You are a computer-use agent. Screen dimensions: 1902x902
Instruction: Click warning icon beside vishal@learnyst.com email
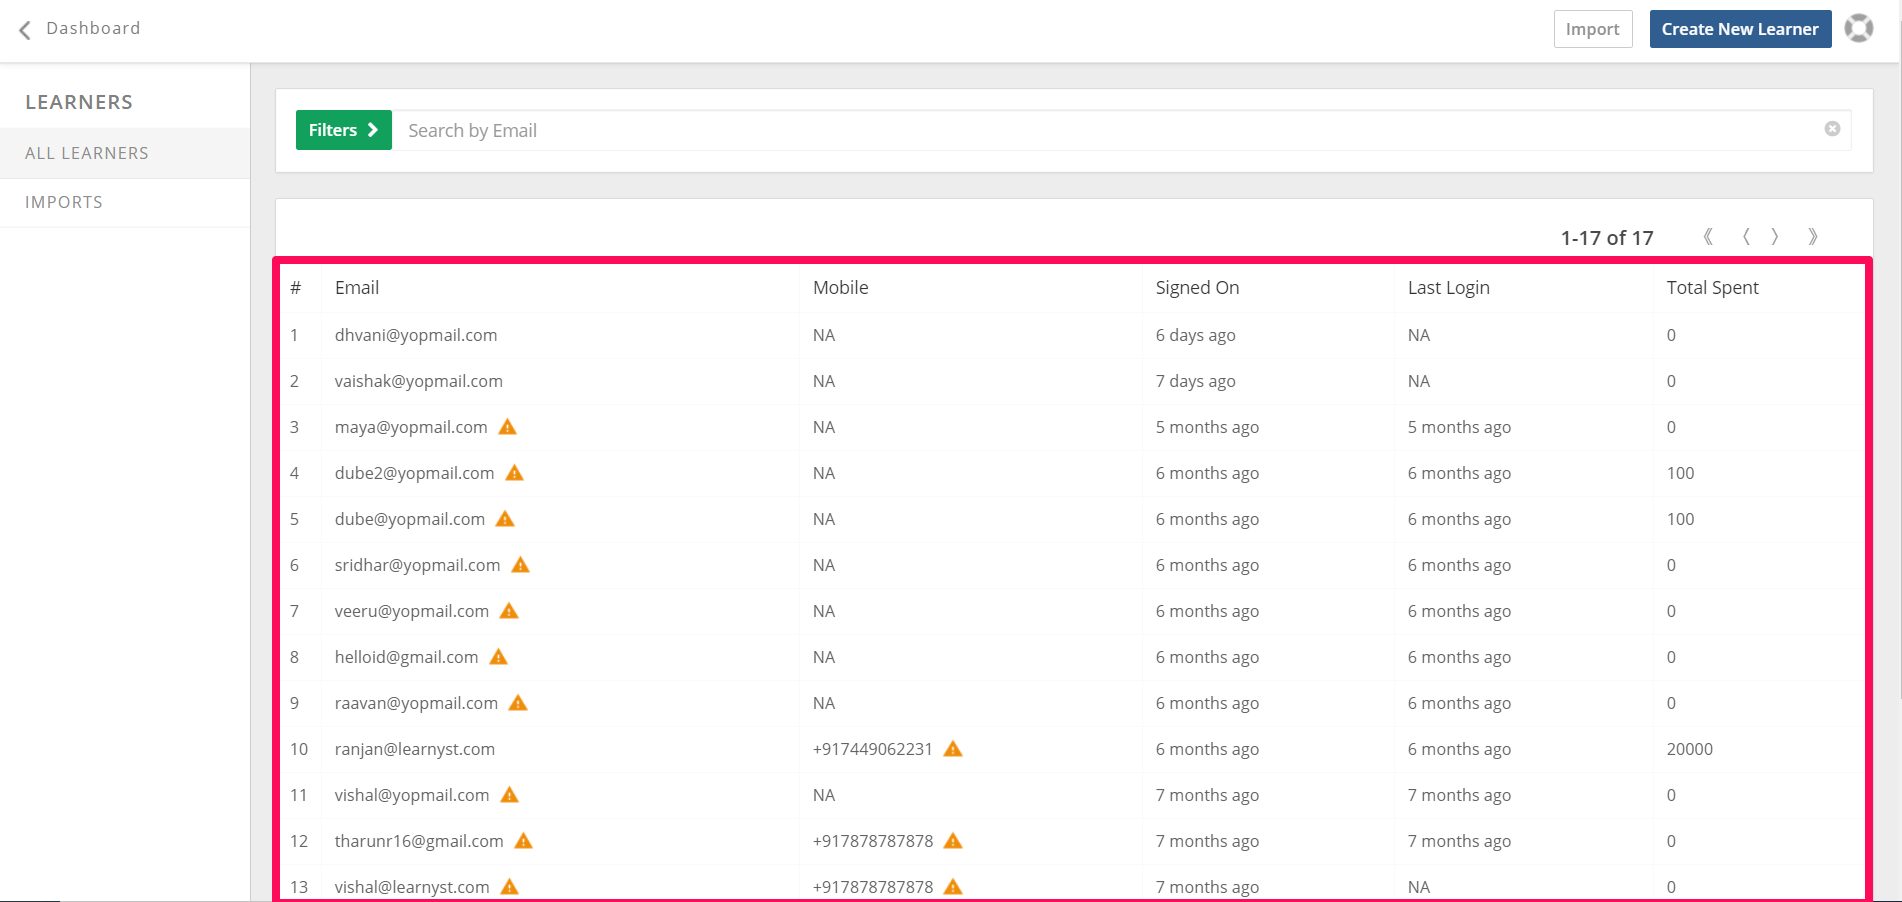point(510,887)
